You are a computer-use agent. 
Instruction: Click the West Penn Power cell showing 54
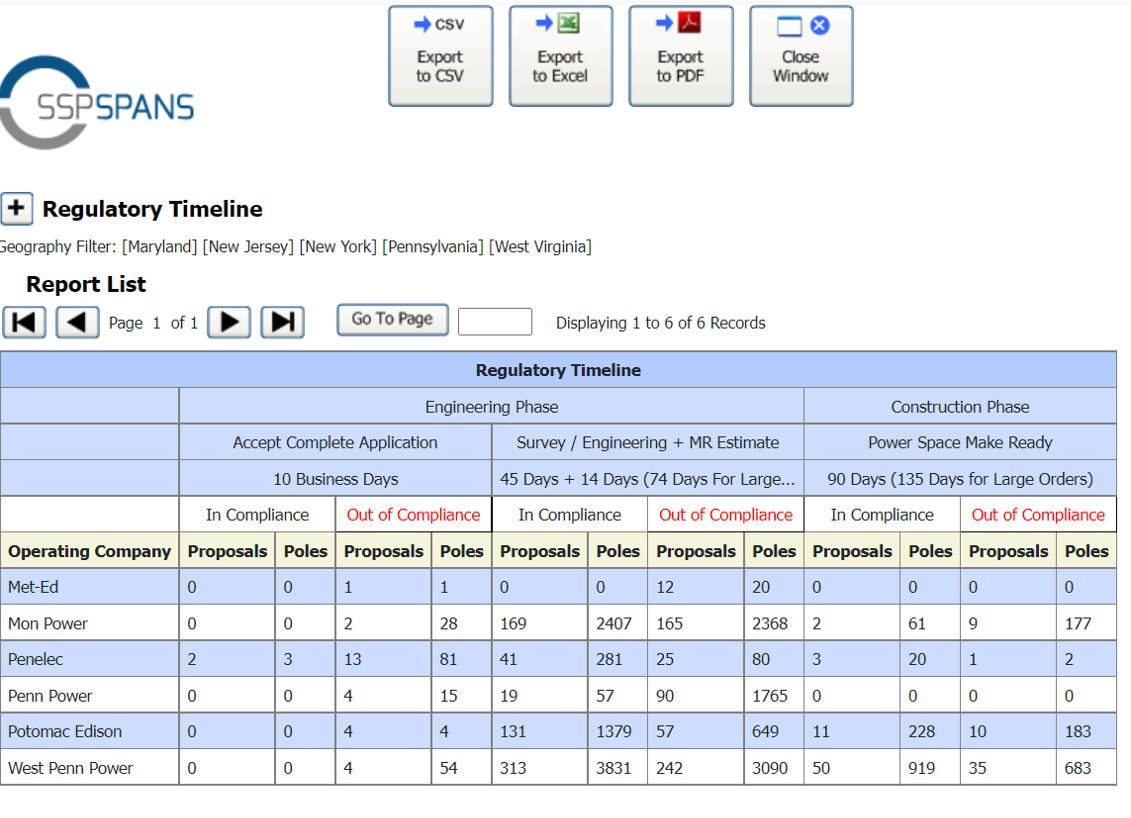[462, 768]
